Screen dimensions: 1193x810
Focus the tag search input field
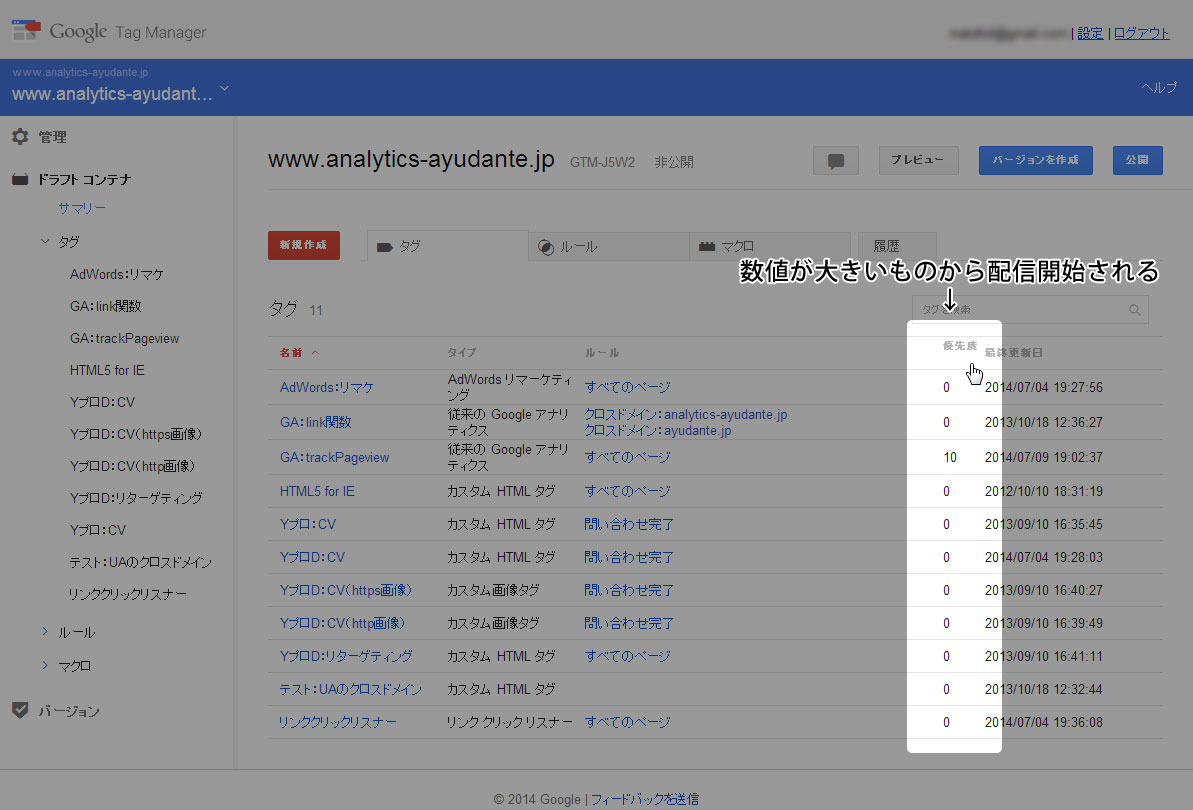click(1030, 310)
